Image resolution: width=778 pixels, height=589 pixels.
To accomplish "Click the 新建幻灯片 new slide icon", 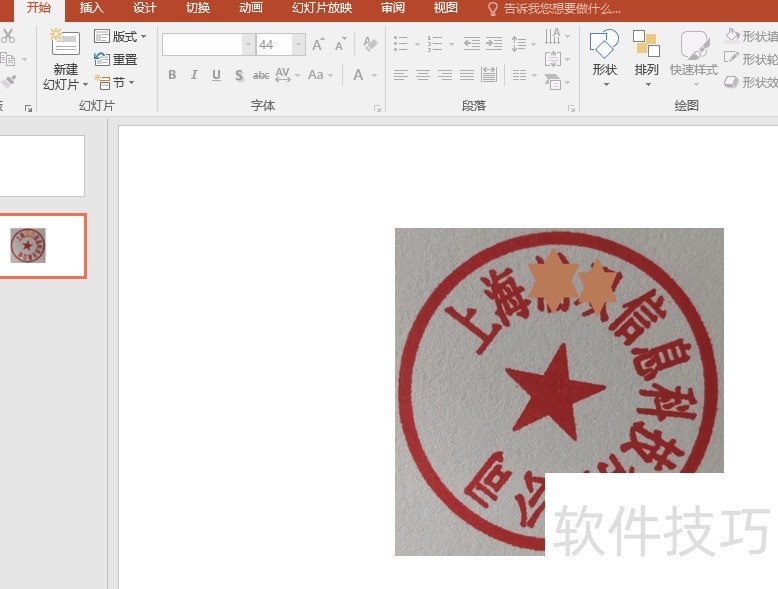I will pyautogui.click(x=65, y=43).
